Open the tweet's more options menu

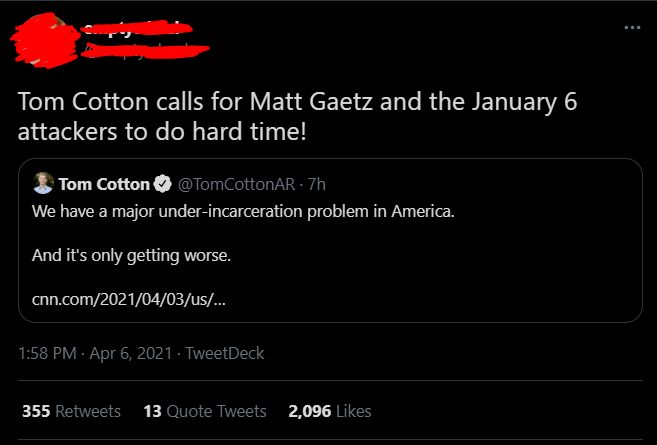[630, 27]
